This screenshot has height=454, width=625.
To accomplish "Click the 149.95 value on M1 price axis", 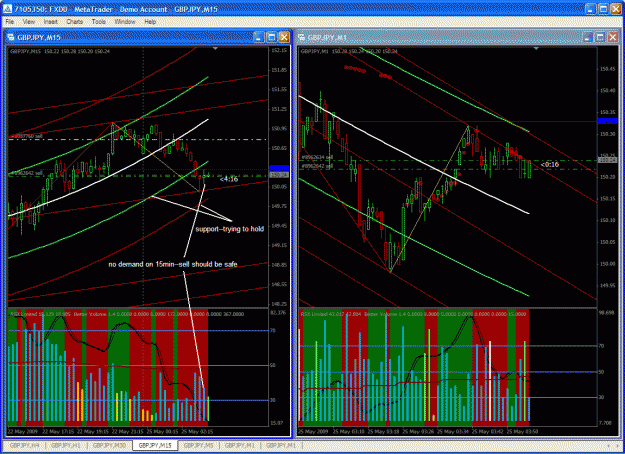I will point(607,285).
